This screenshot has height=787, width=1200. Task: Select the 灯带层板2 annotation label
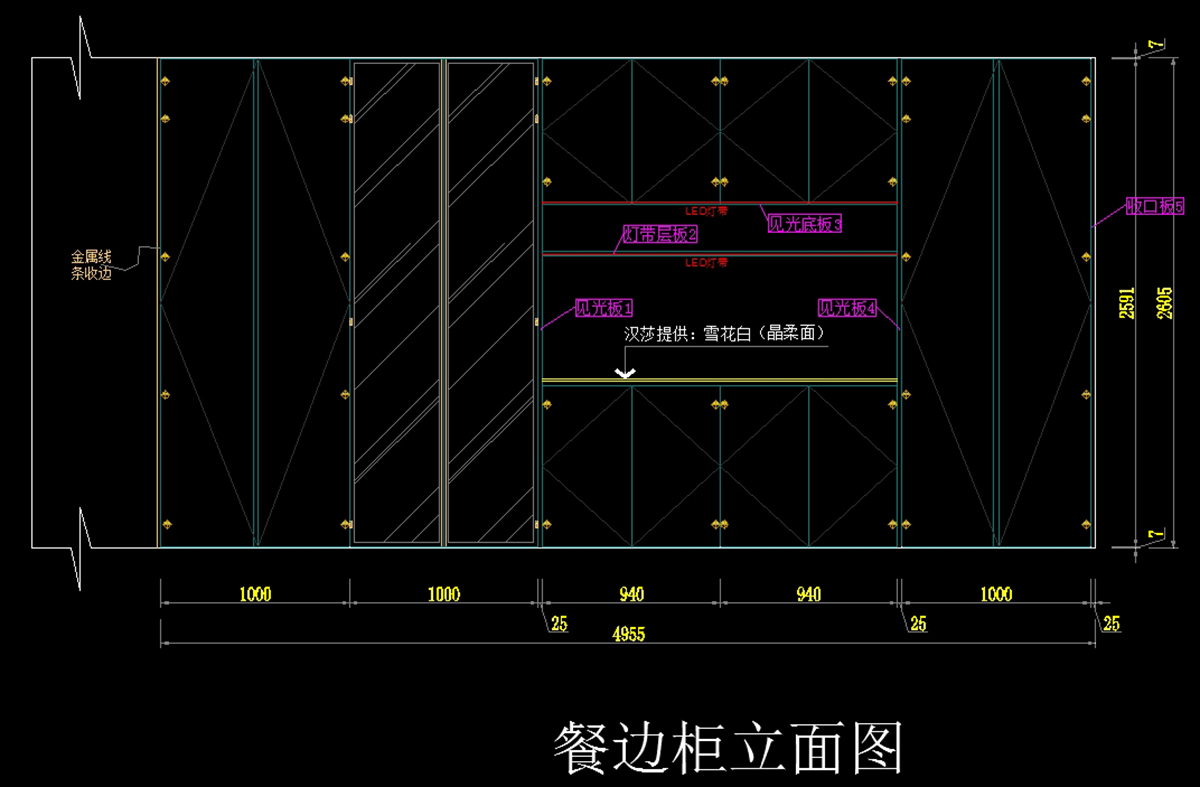click(660, 234)
